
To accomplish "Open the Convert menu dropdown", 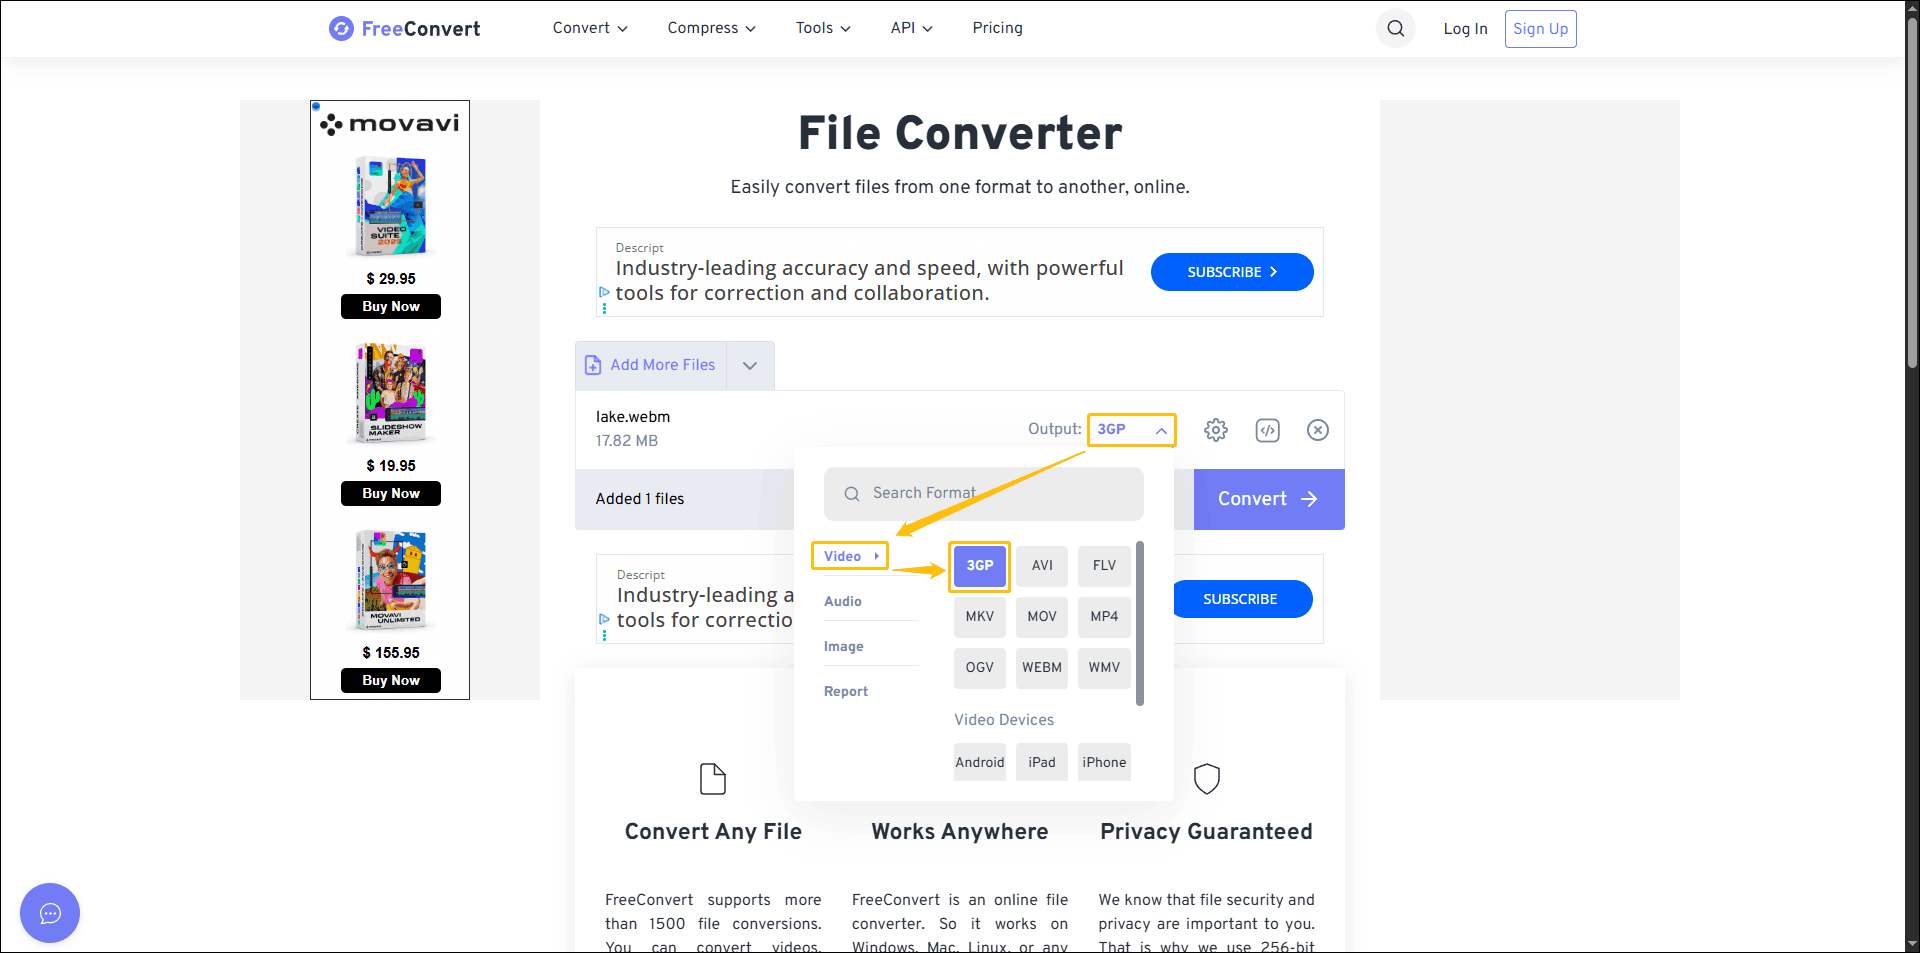I will 590,28.
